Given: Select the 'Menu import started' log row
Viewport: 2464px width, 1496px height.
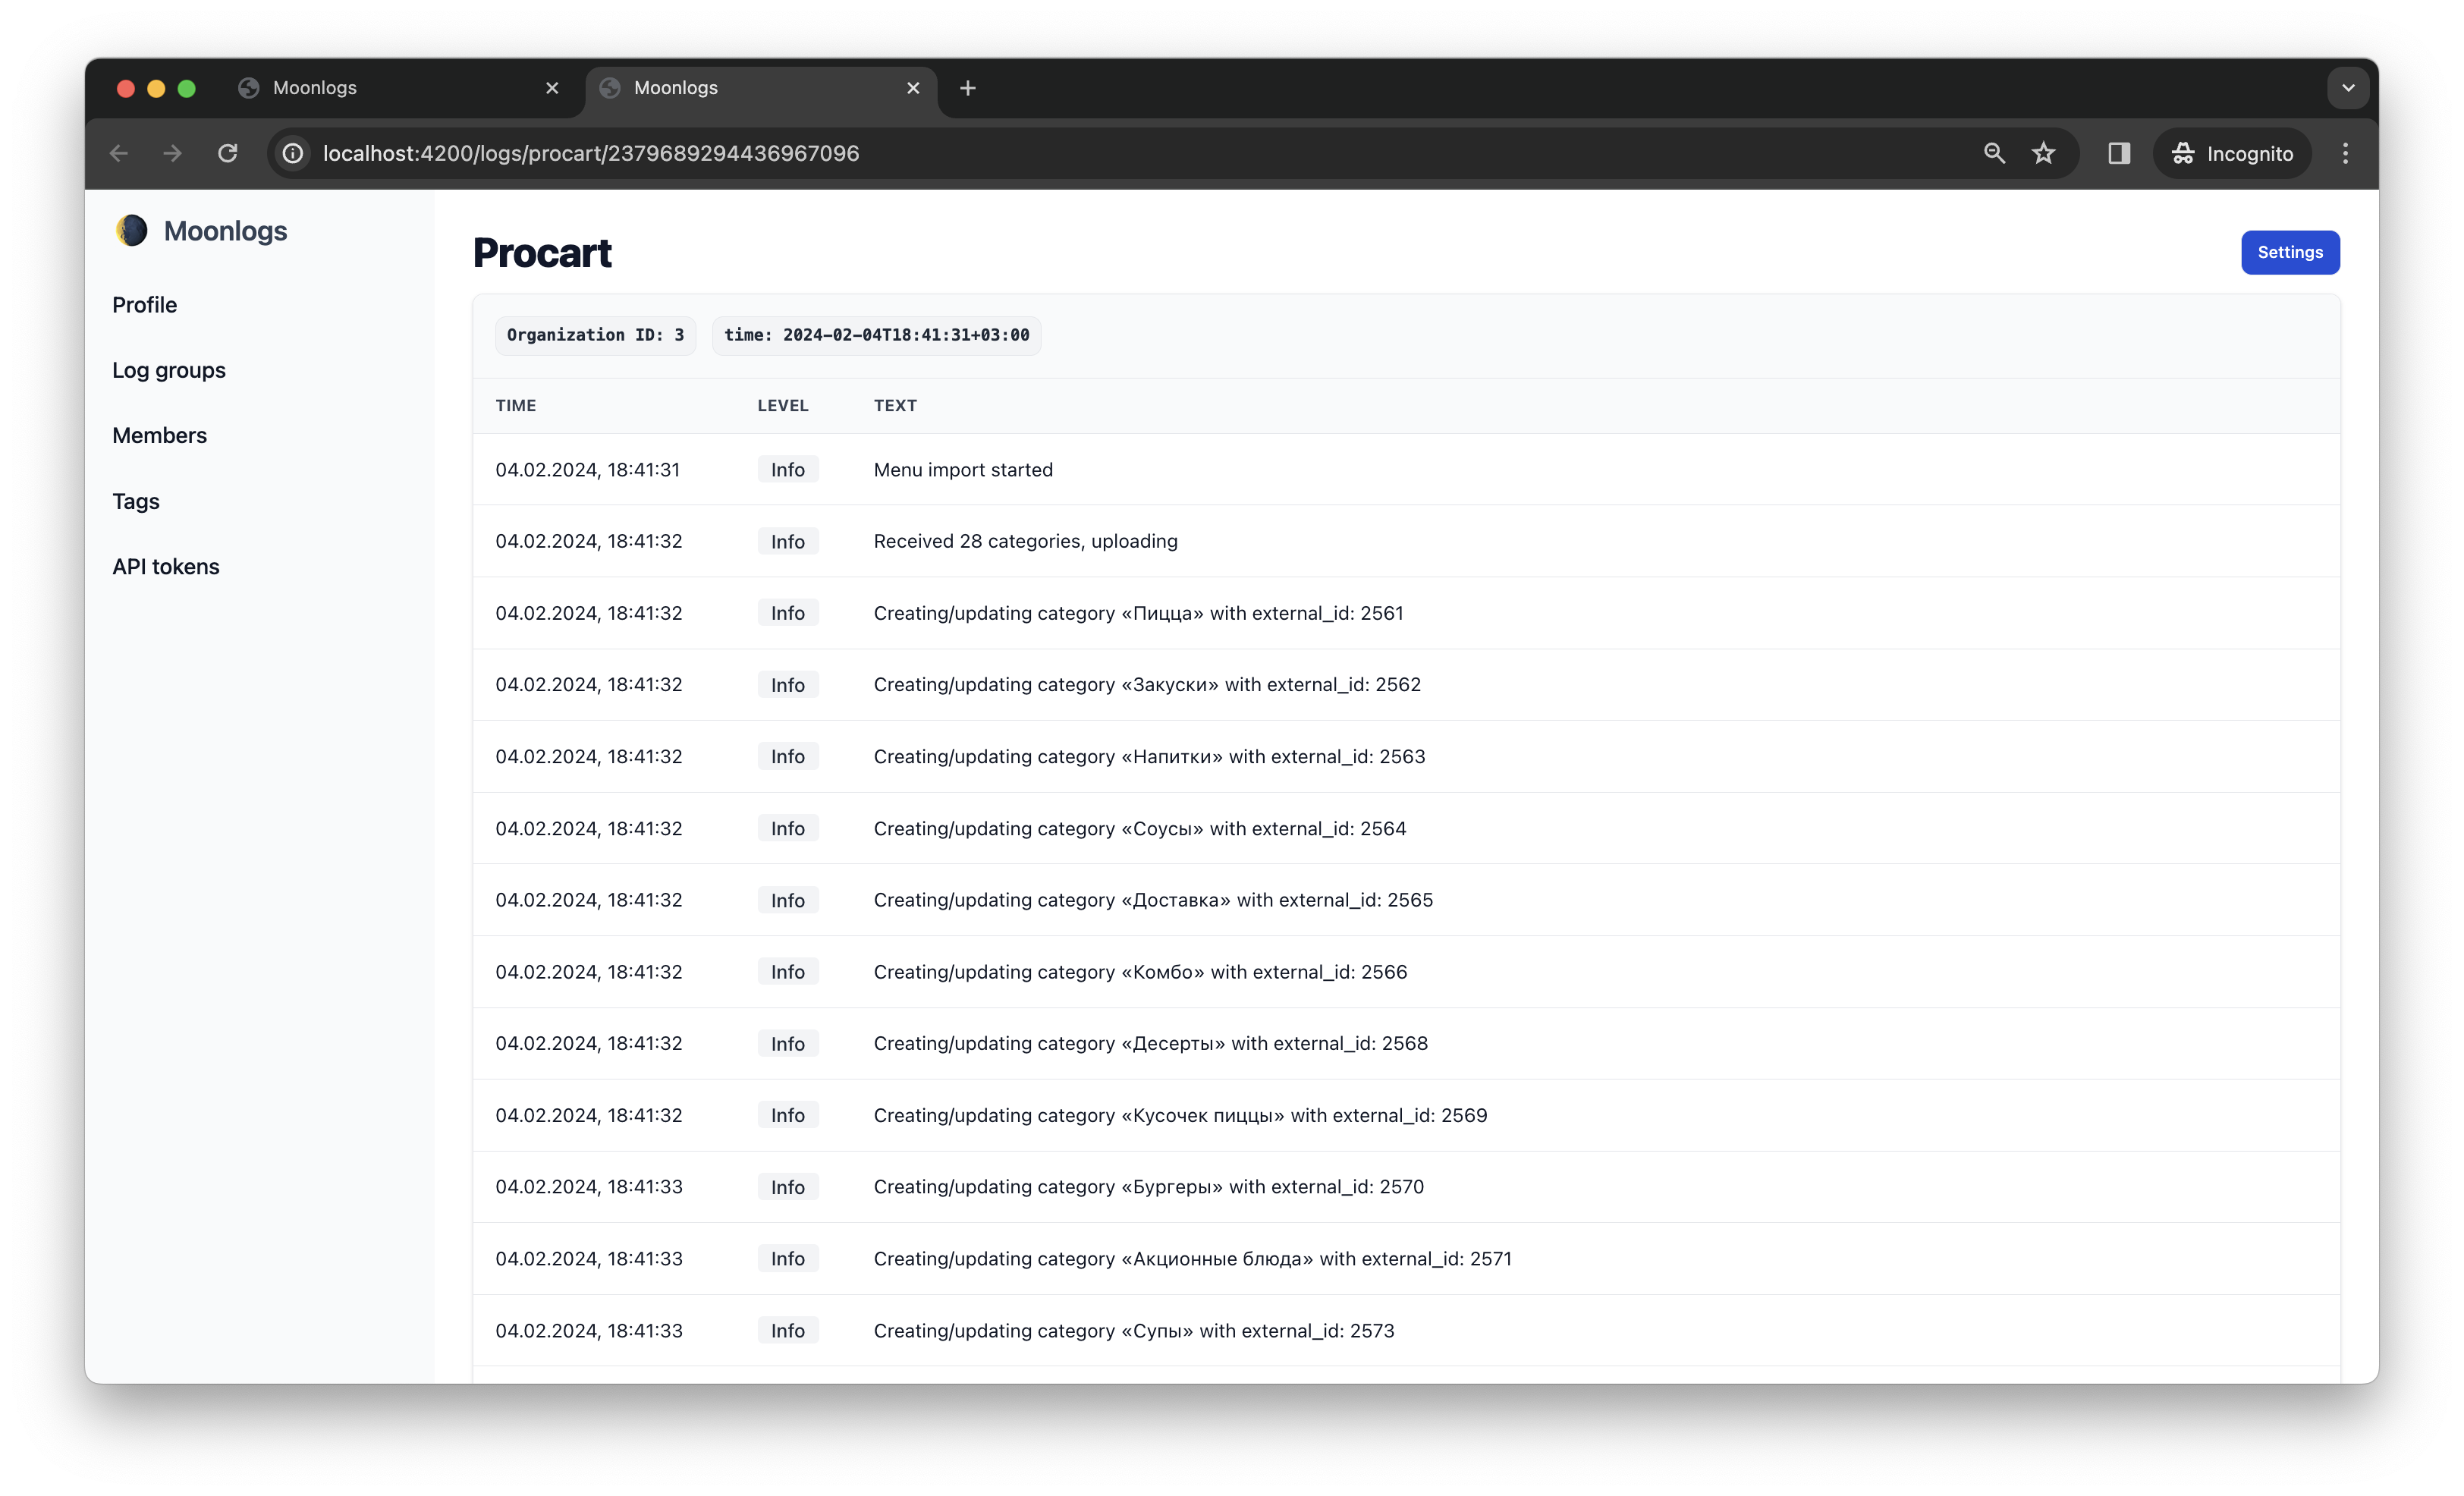Looking at the screenshot, I should pos(963,470).
